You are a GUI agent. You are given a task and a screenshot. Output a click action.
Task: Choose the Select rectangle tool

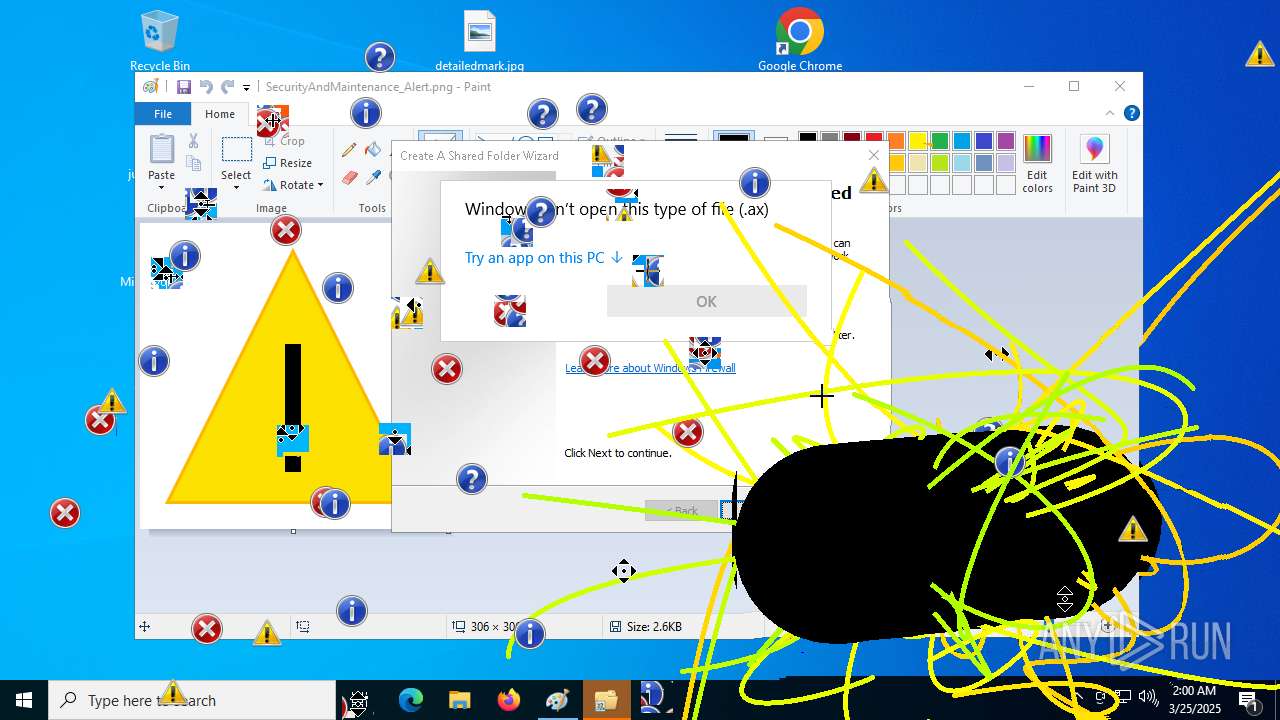pyautogui.click(x=236, y=150)
